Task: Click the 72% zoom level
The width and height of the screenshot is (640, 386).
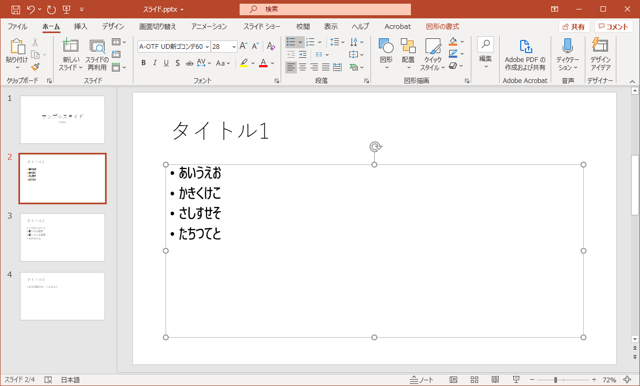Action: point(609,380)
